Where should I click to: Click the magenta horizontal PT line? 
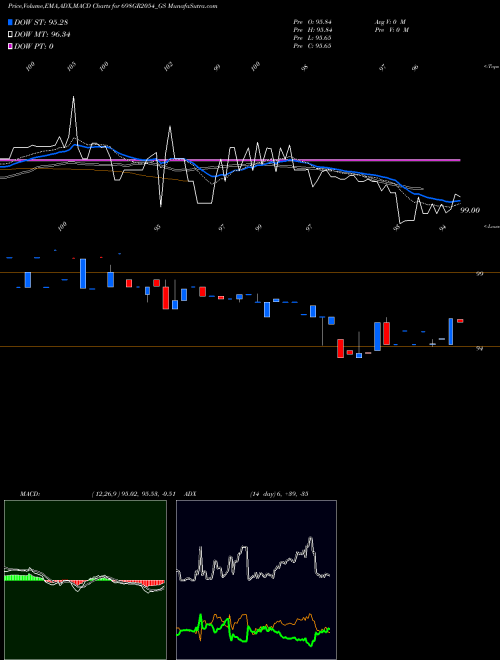(230, 160)
